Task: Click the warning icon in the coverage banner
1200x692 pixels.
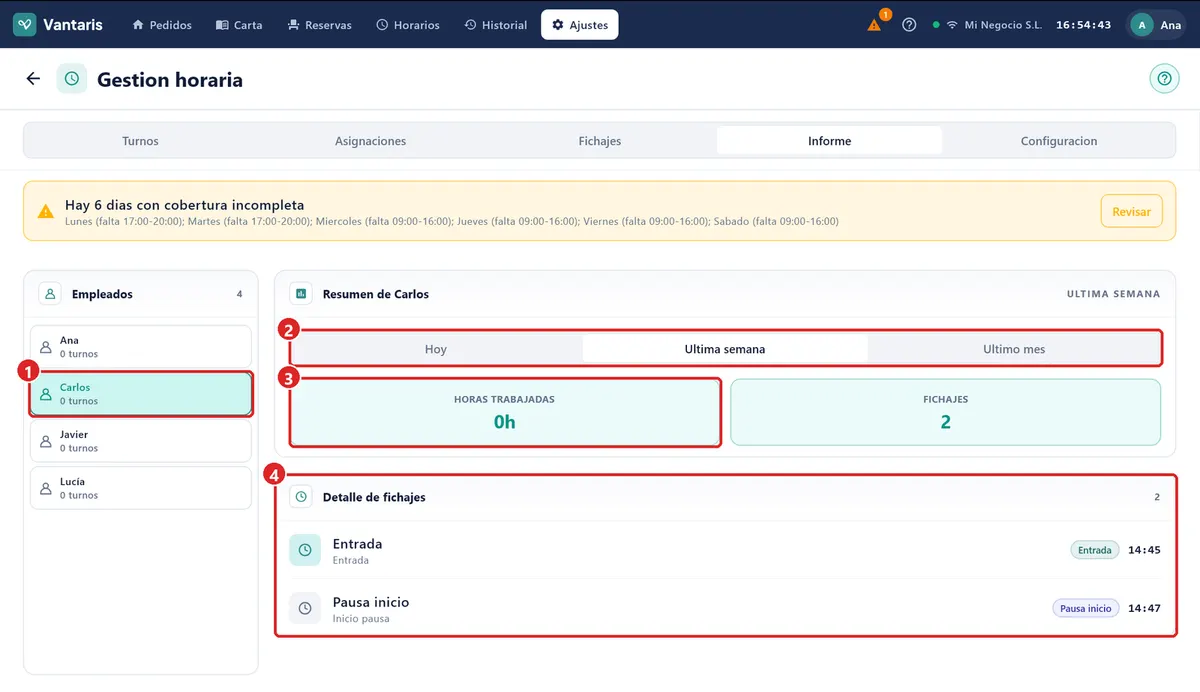Action: 46,212
